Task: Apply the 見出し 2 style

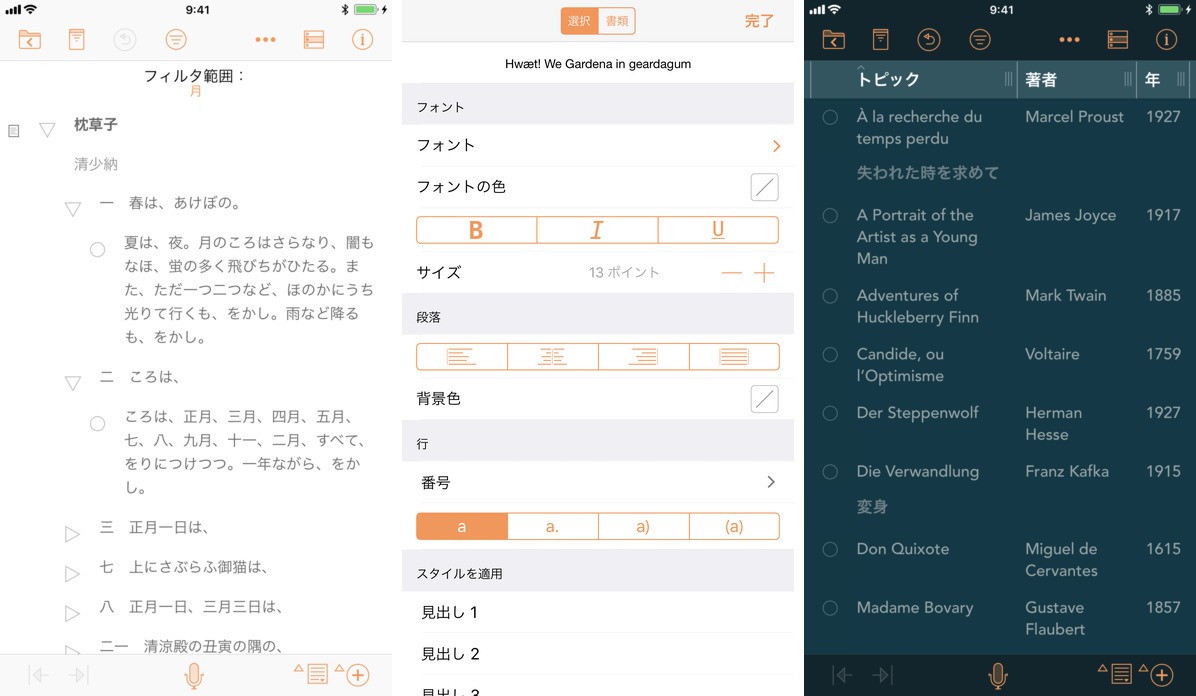Action: tap(597, 654)
